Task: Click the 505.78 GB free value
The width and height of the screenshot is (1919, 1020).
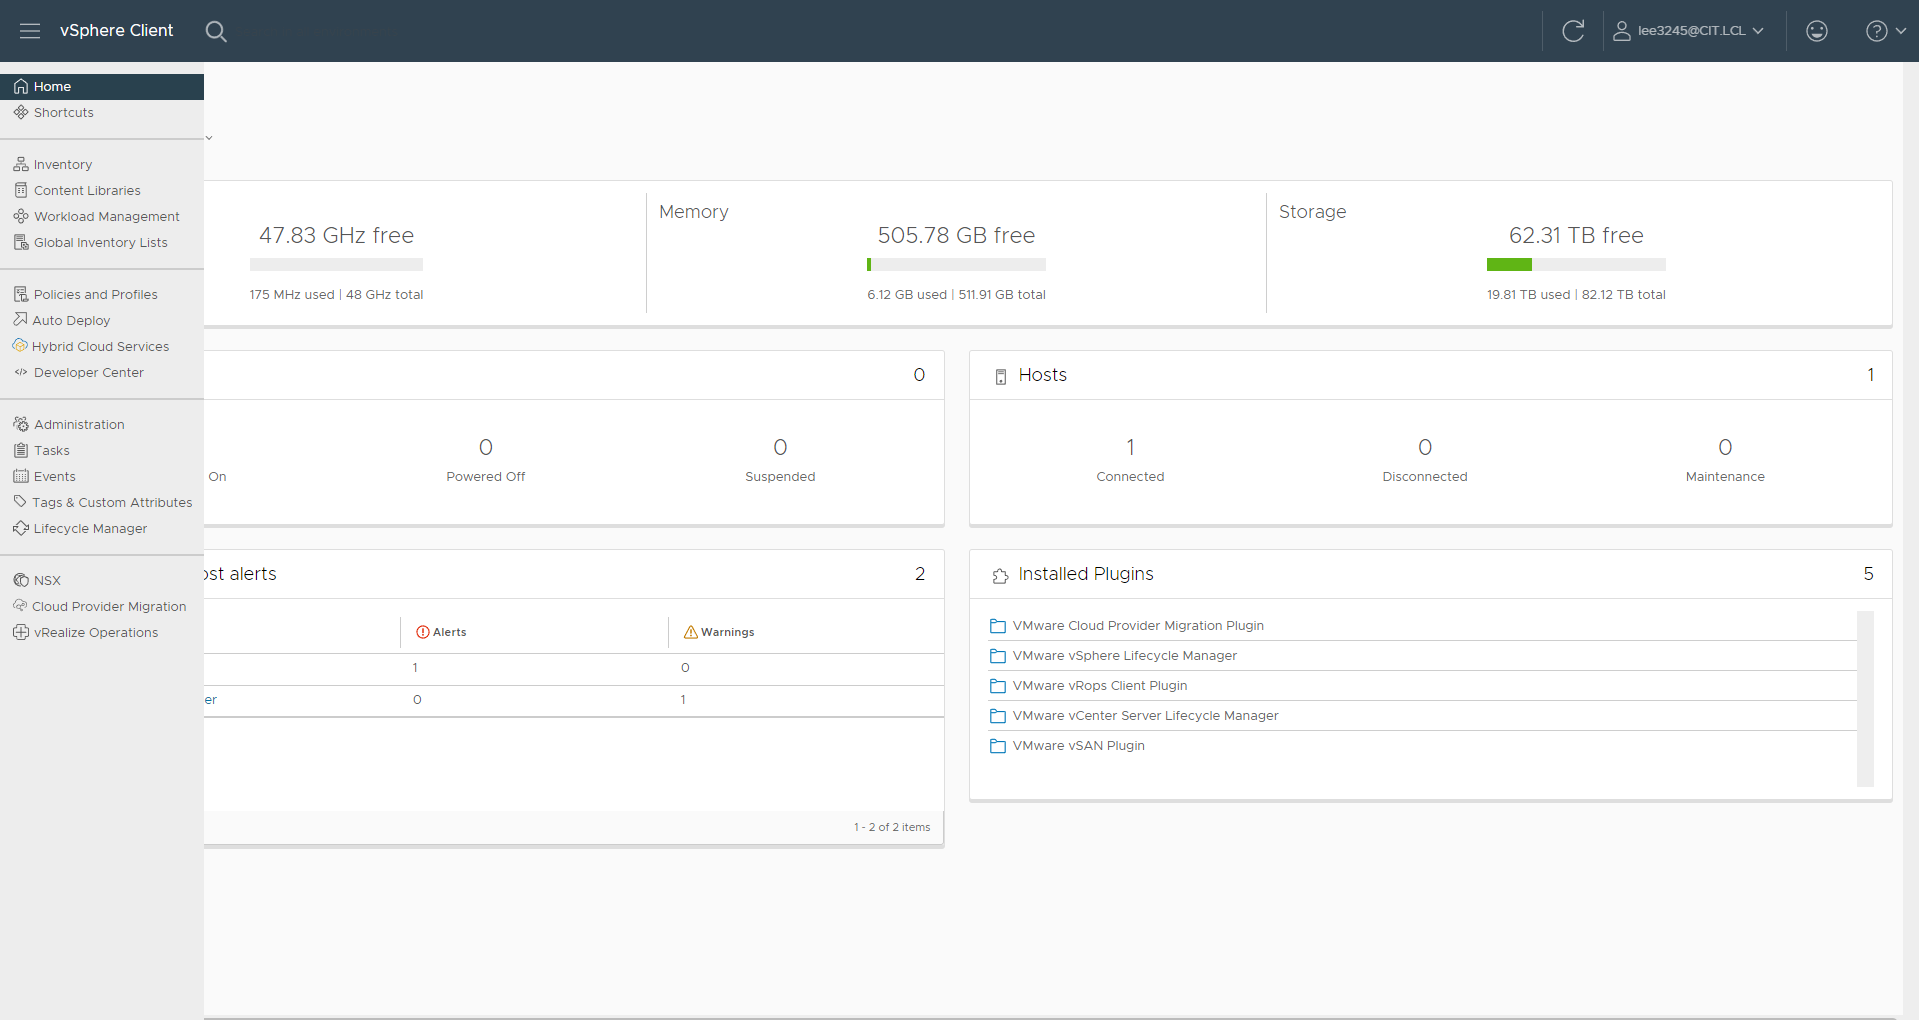Action: coord(956,236)
